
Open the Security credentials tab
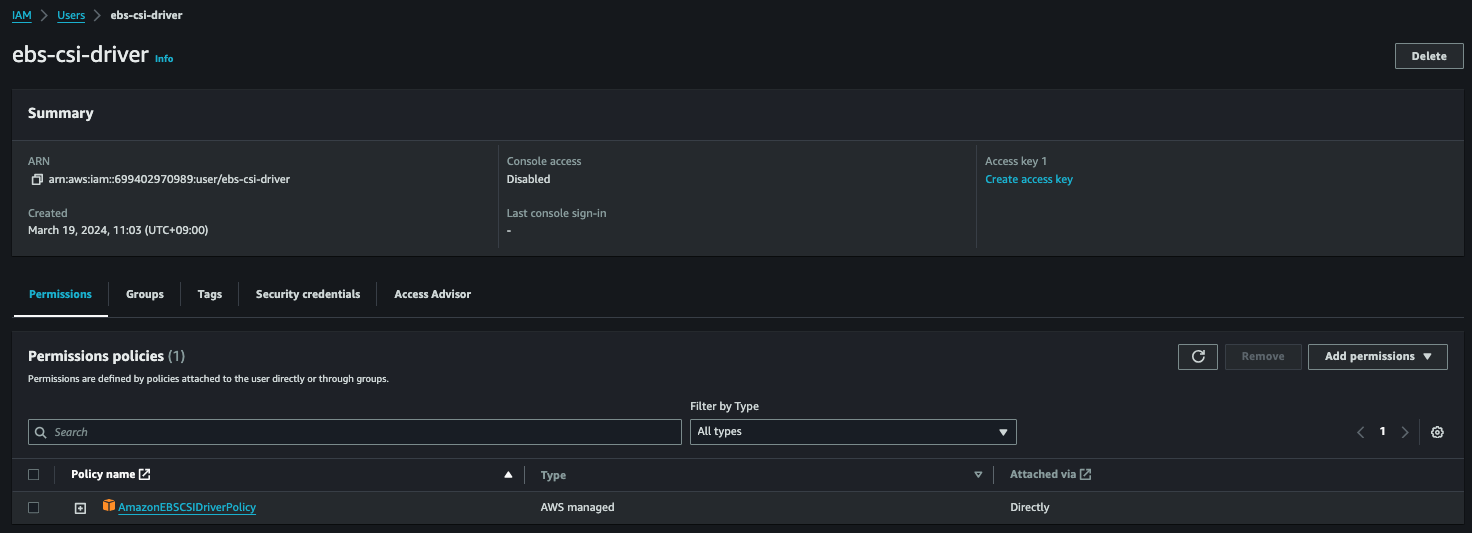point(308,294)
